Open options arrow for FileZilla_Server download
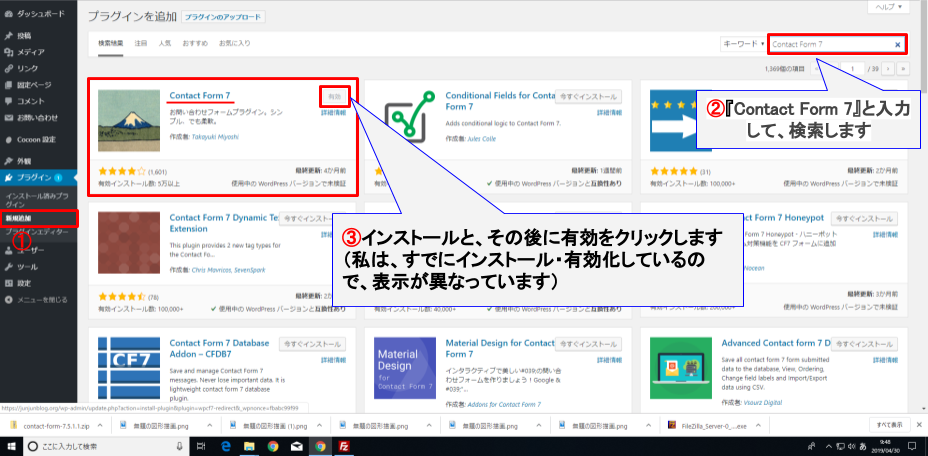This screenshot has height=456, width=928. [x=759, y=425]
